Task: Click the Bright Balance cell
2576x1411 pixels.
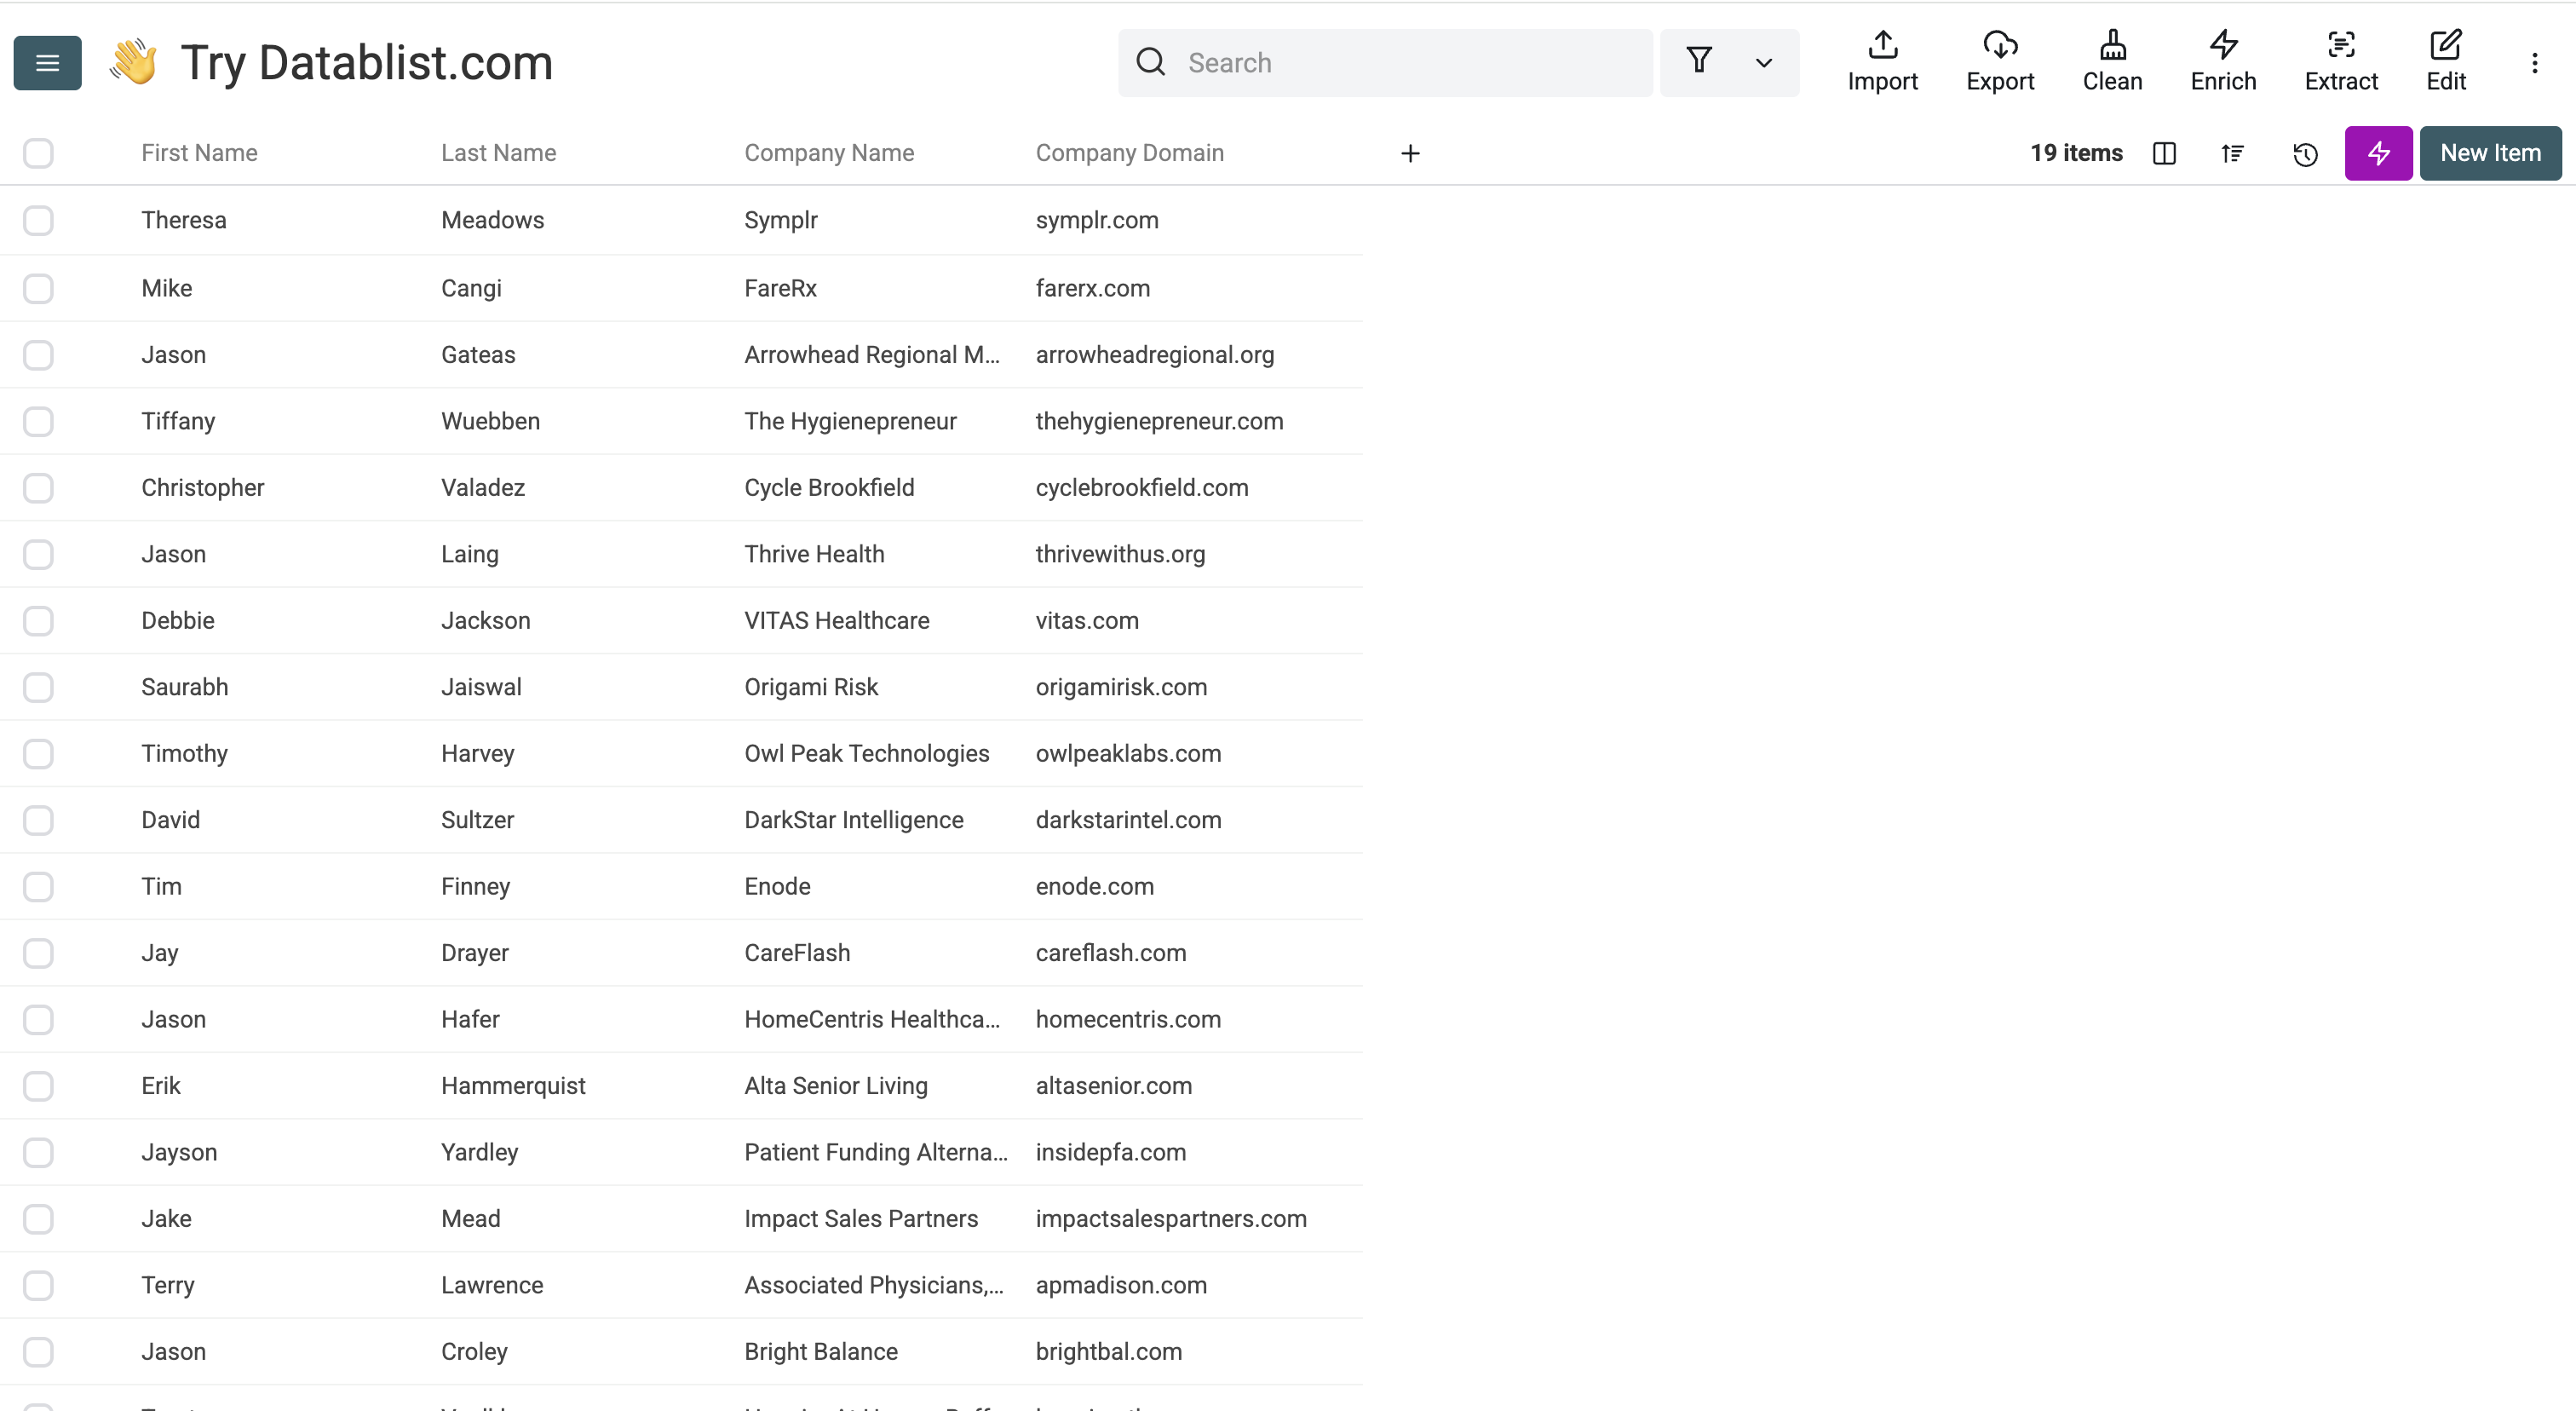Action: 820,1352
